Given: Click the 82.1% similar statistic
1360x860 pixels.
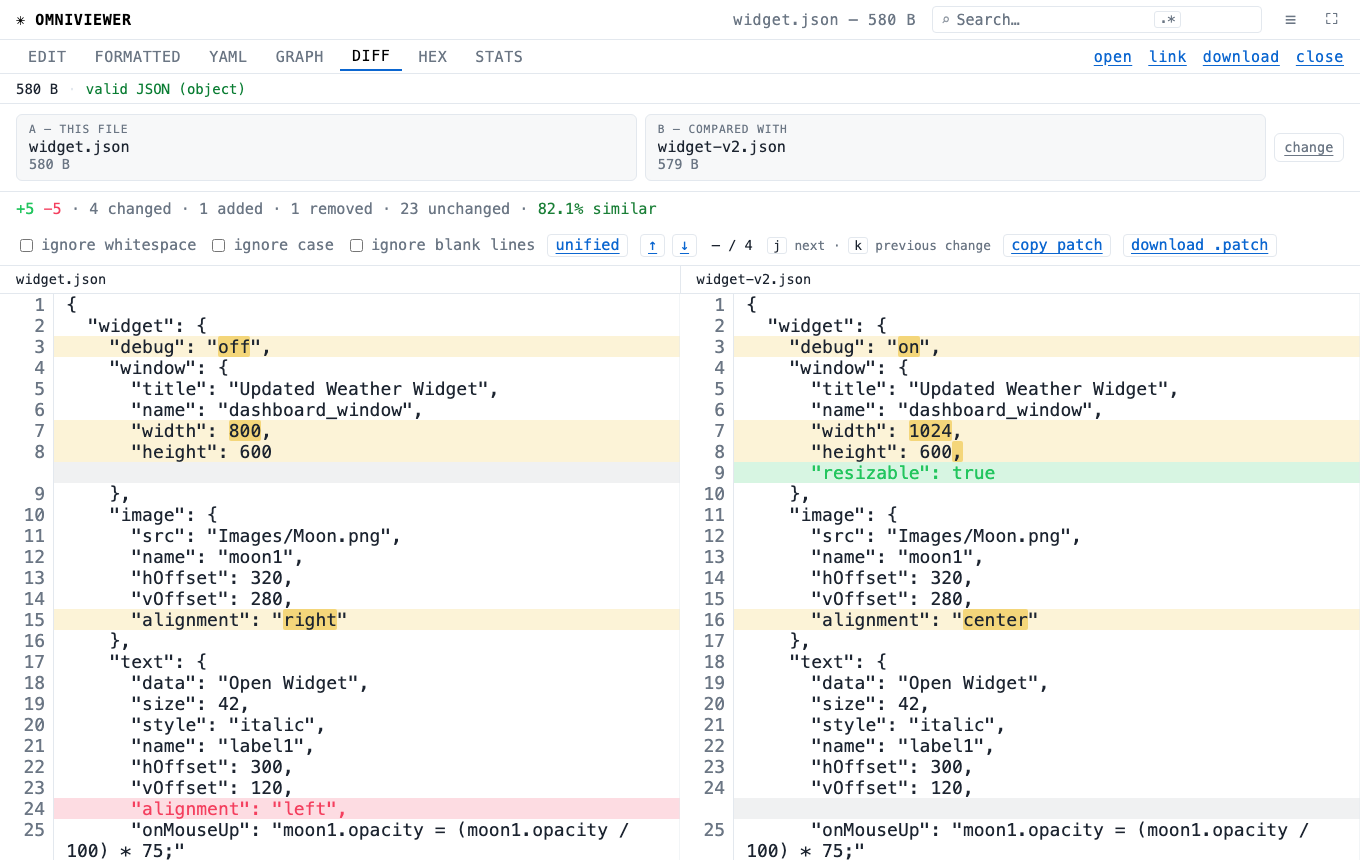Looking at the screenshot, I should point(597,209).
